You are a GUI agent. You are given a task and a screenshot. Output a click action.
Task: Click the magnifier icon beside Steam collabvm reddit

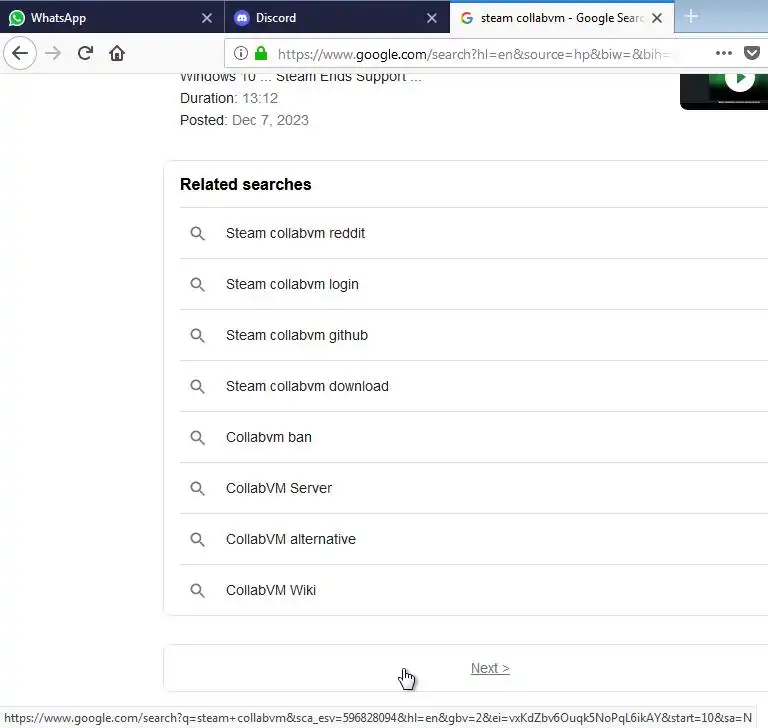pyautogui.click(x=197, y=233)
